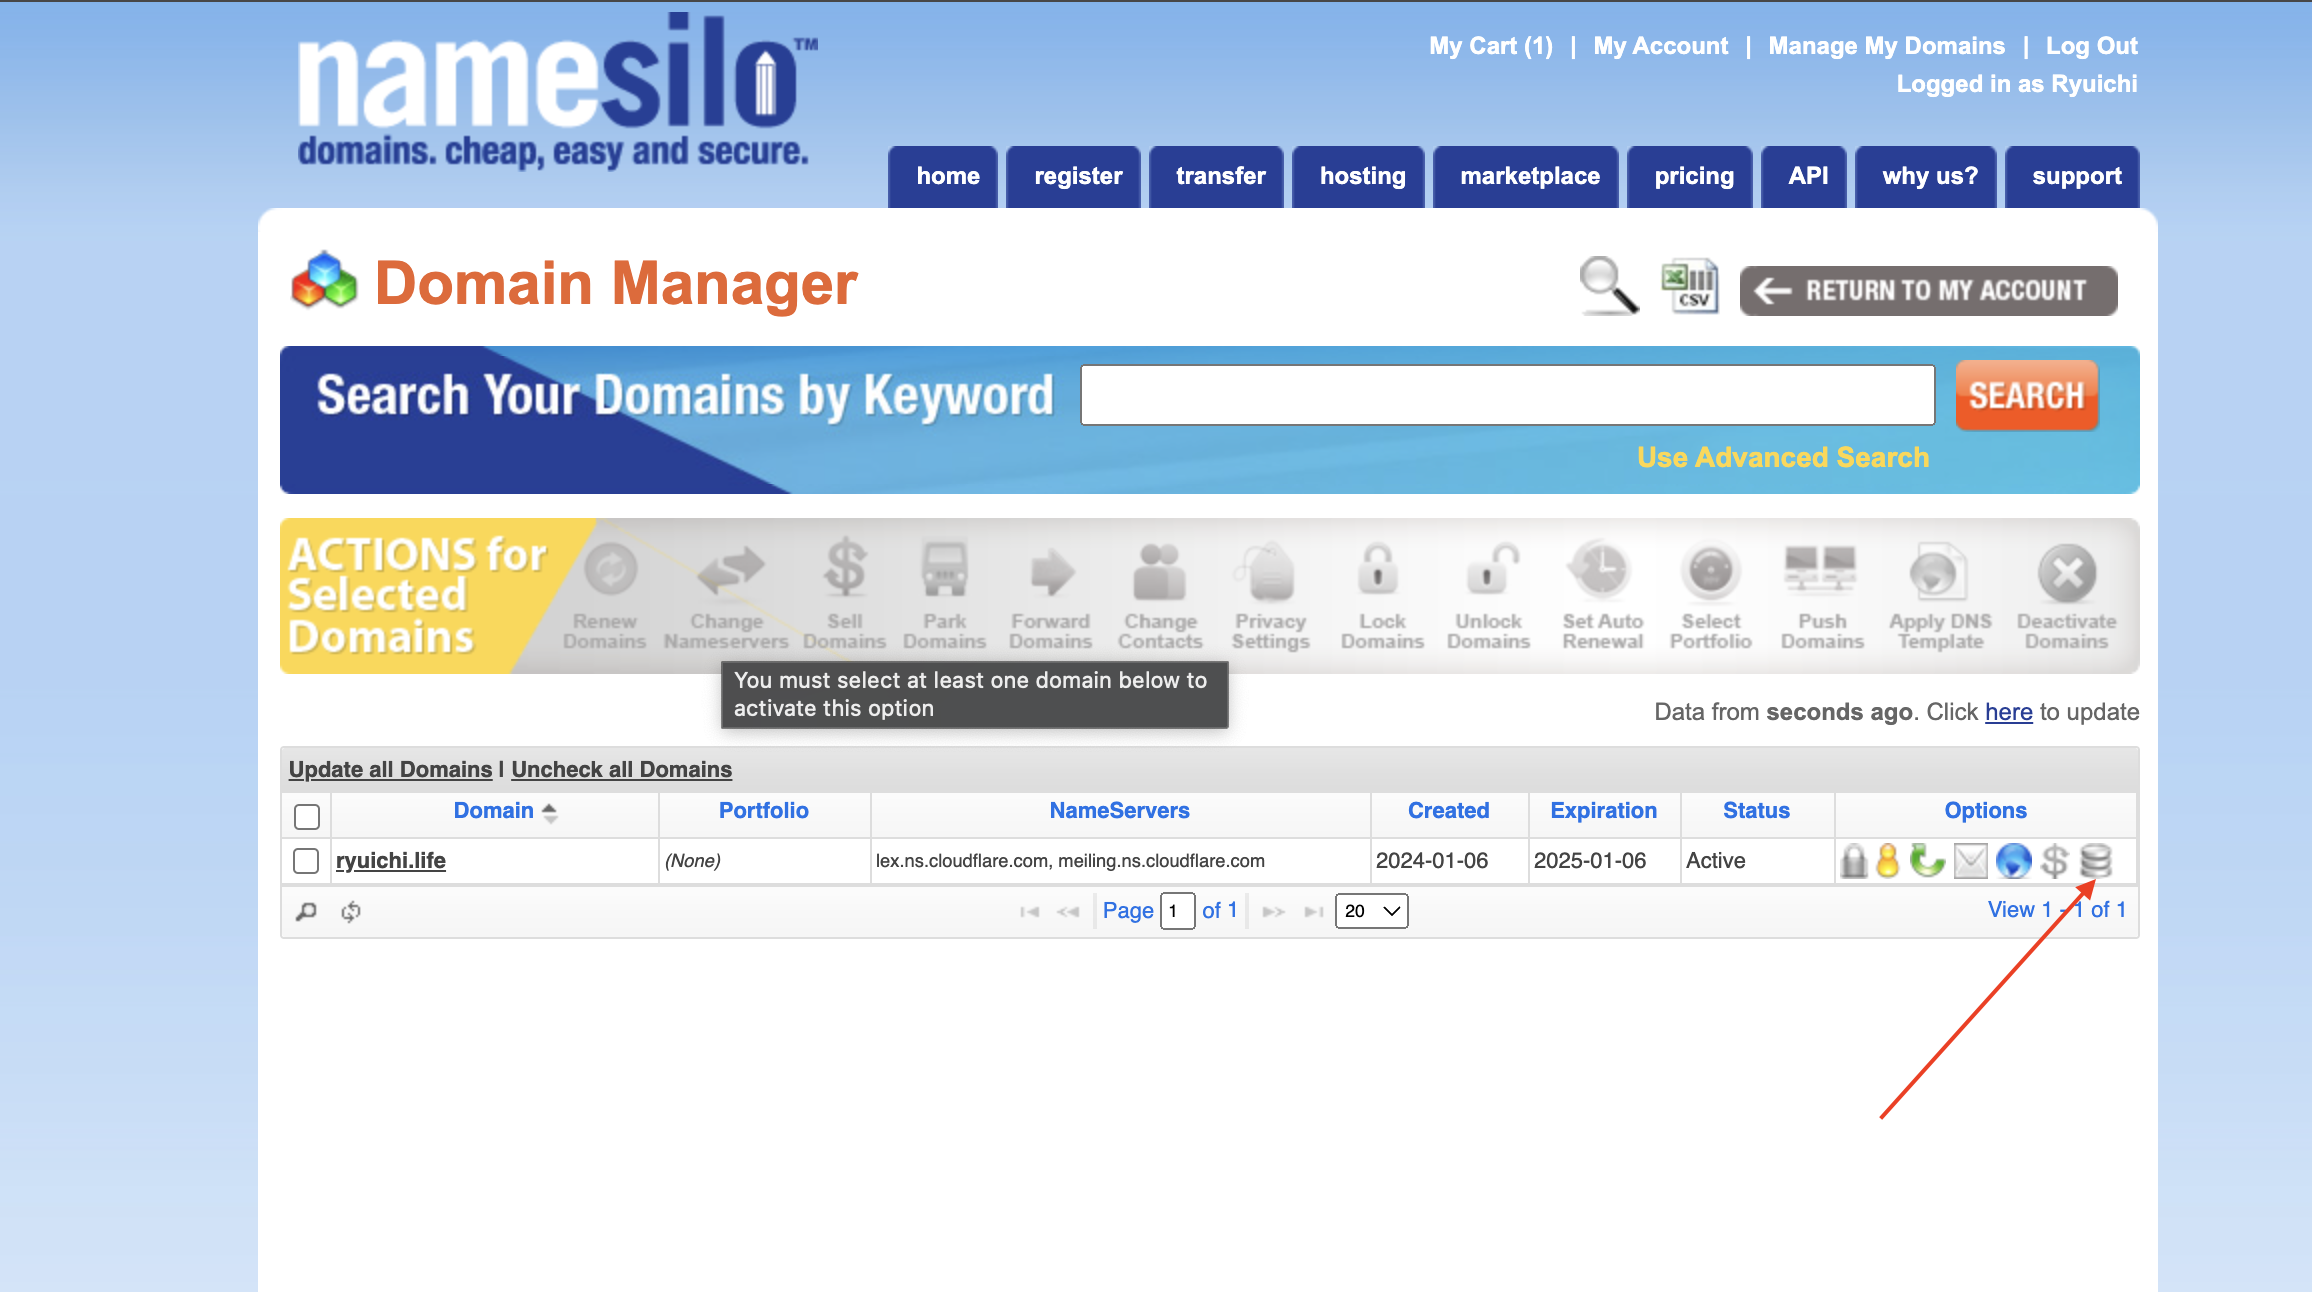Click the CSV export icon

[x=1690, y=286]
